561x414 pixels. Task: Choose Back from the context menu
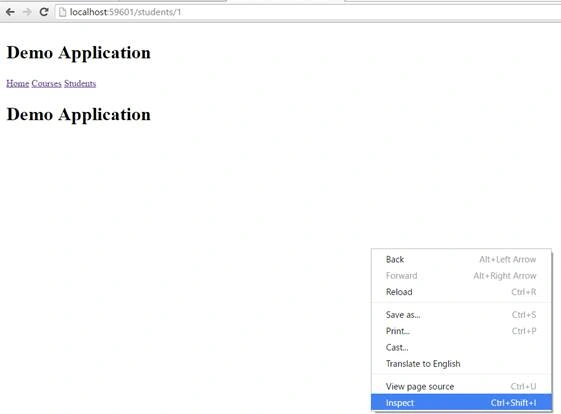click(x=462, y=259)
